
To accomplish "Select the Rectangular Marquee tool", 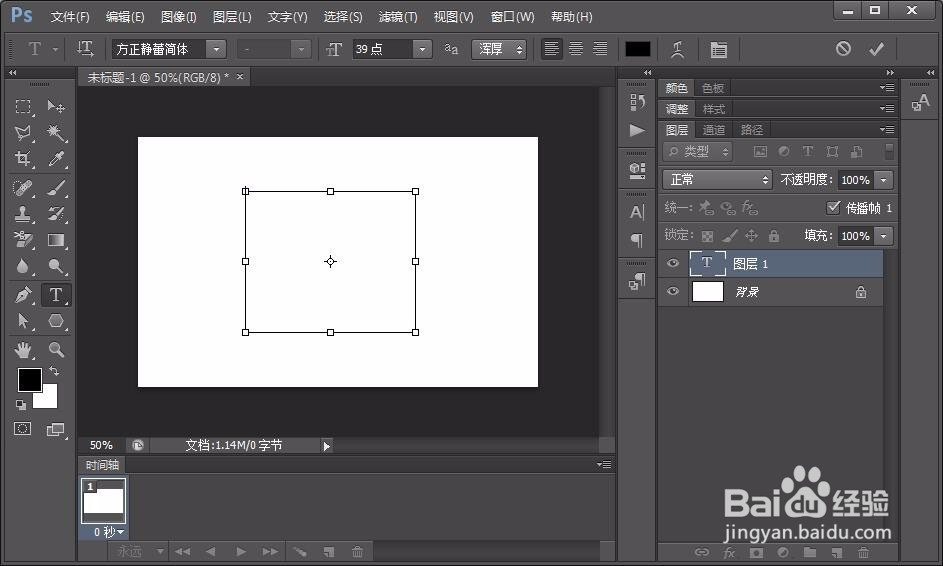I will point(23,107).
